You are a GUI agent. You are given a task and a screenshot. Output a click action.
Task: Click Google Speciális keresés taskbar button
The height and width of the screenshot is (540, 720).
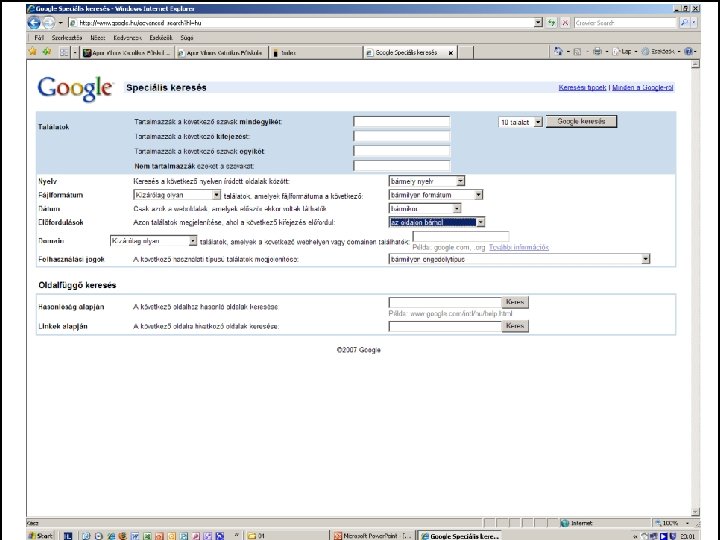(460, 536)
